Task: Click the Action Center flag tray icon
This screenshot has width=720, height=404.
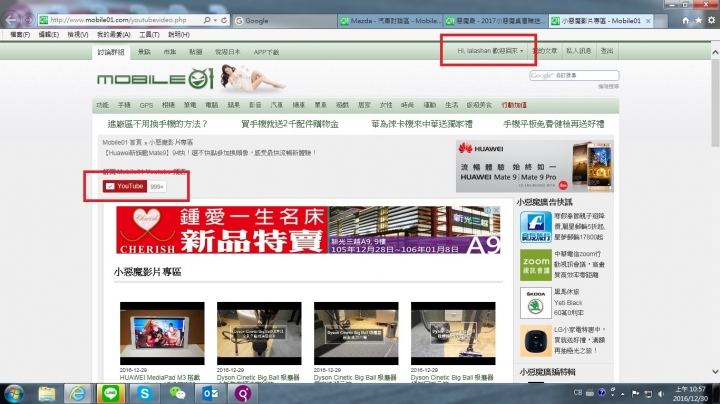Action: point(636,394)
